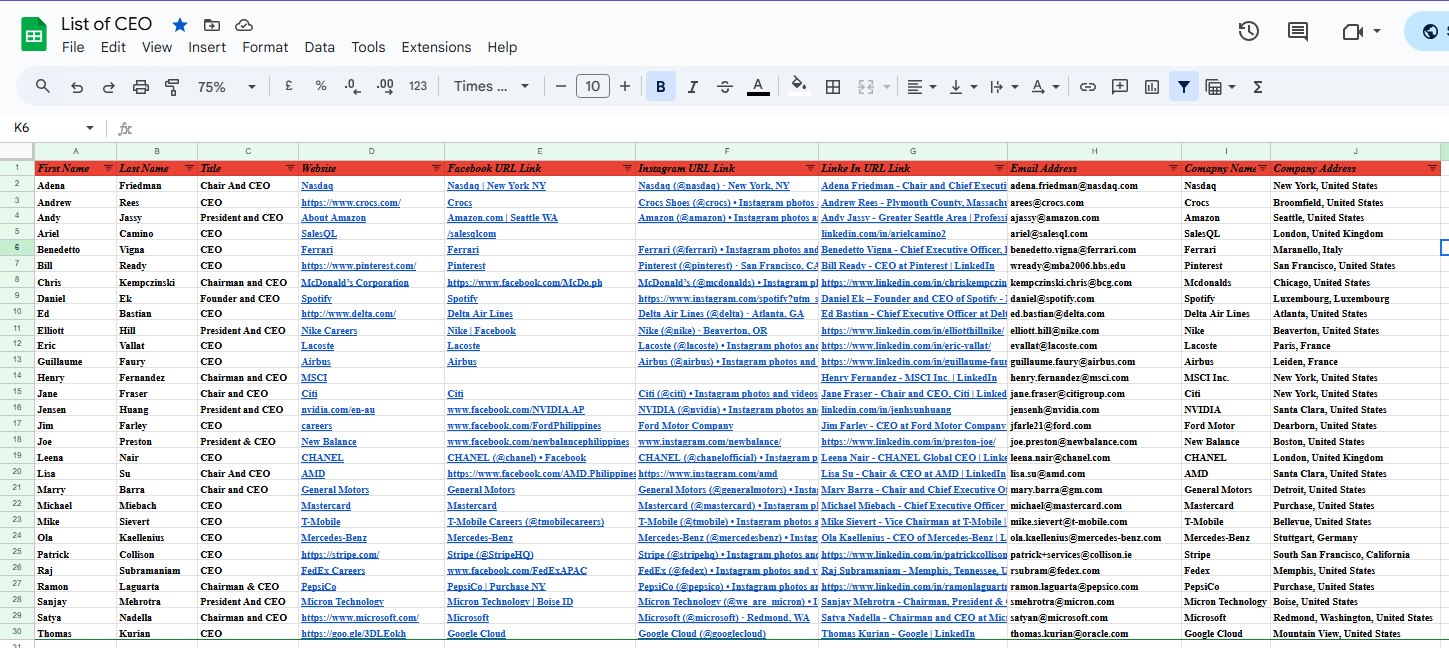Image resolution: width=1449 pixels, height=648 pixels.
Task: Click the Name Box showing K6
Action: (x=48, y=128)
